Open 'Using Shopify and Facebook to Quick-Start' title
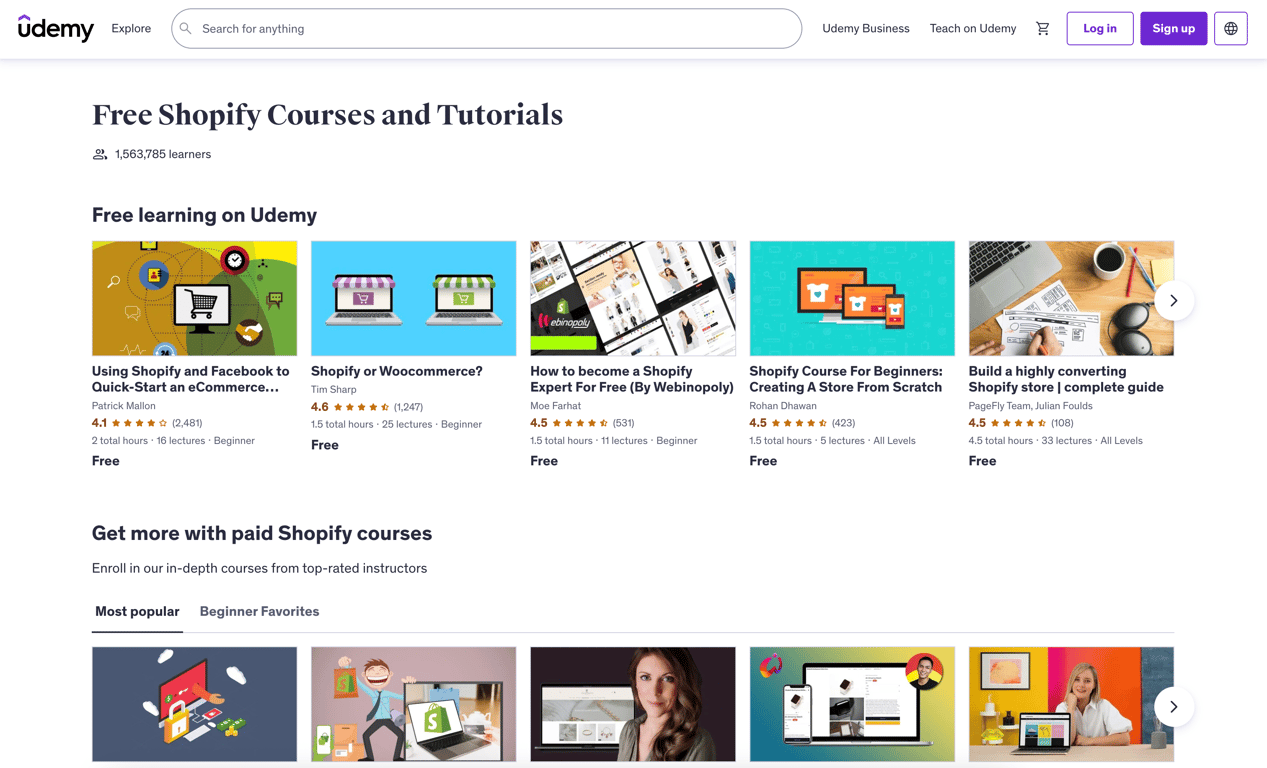 (191, 379)
